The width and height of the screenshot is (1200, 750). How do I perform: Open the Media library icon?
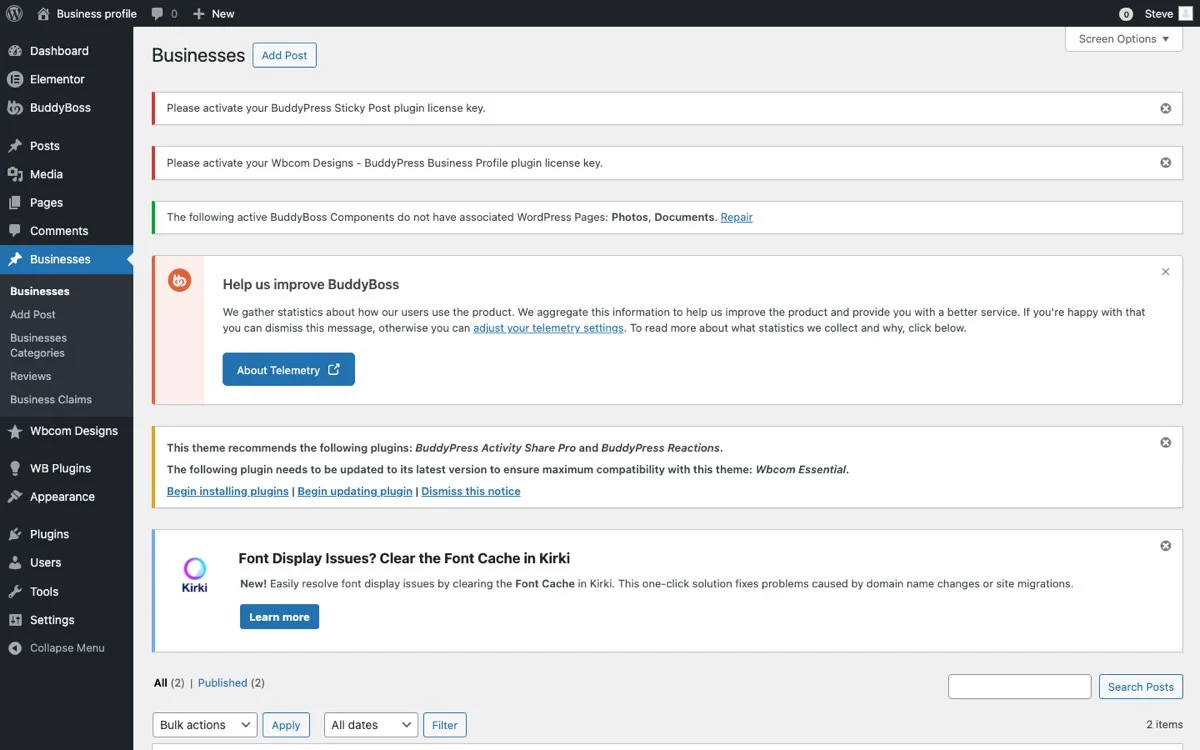(x=16, y=174)
